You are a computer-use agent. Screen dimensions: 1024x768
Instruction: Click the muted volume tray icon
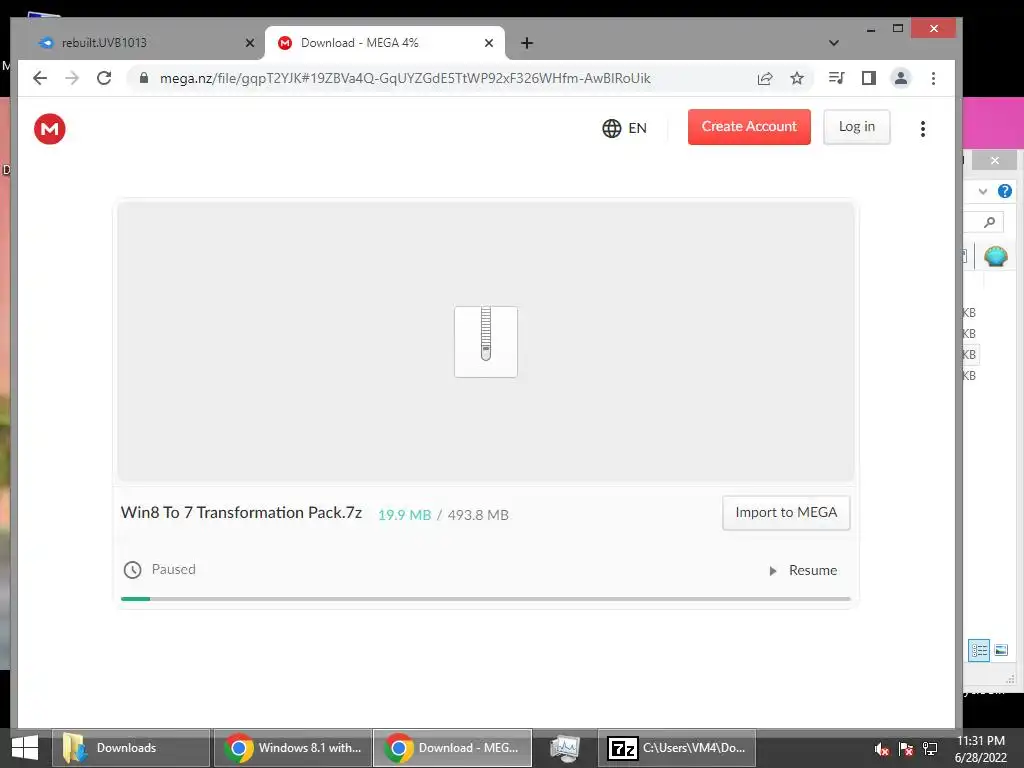pyautogui.click(x=881, y=749)
